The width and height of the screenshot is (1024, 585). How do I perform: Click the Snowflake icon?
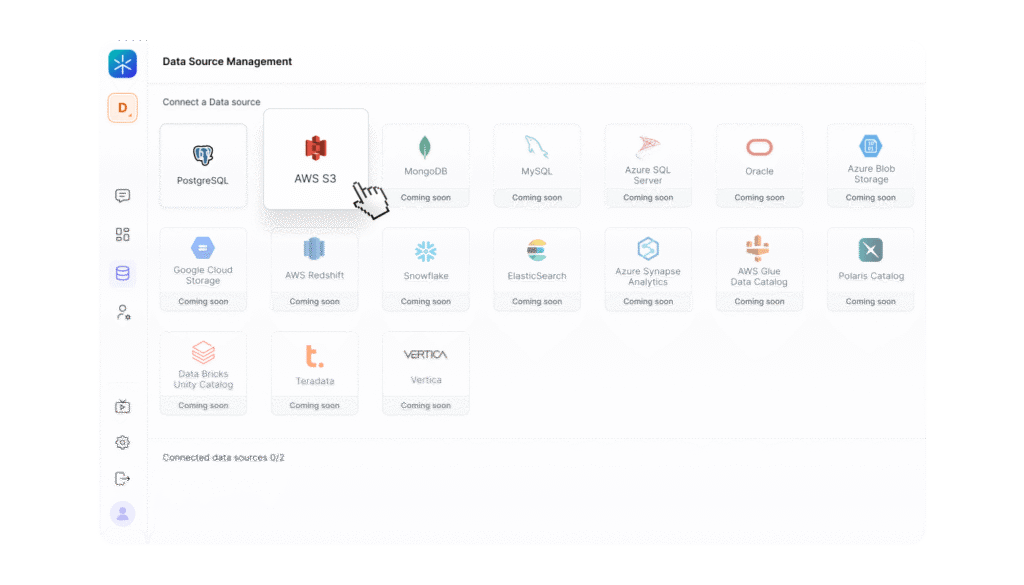coord(426,251)
